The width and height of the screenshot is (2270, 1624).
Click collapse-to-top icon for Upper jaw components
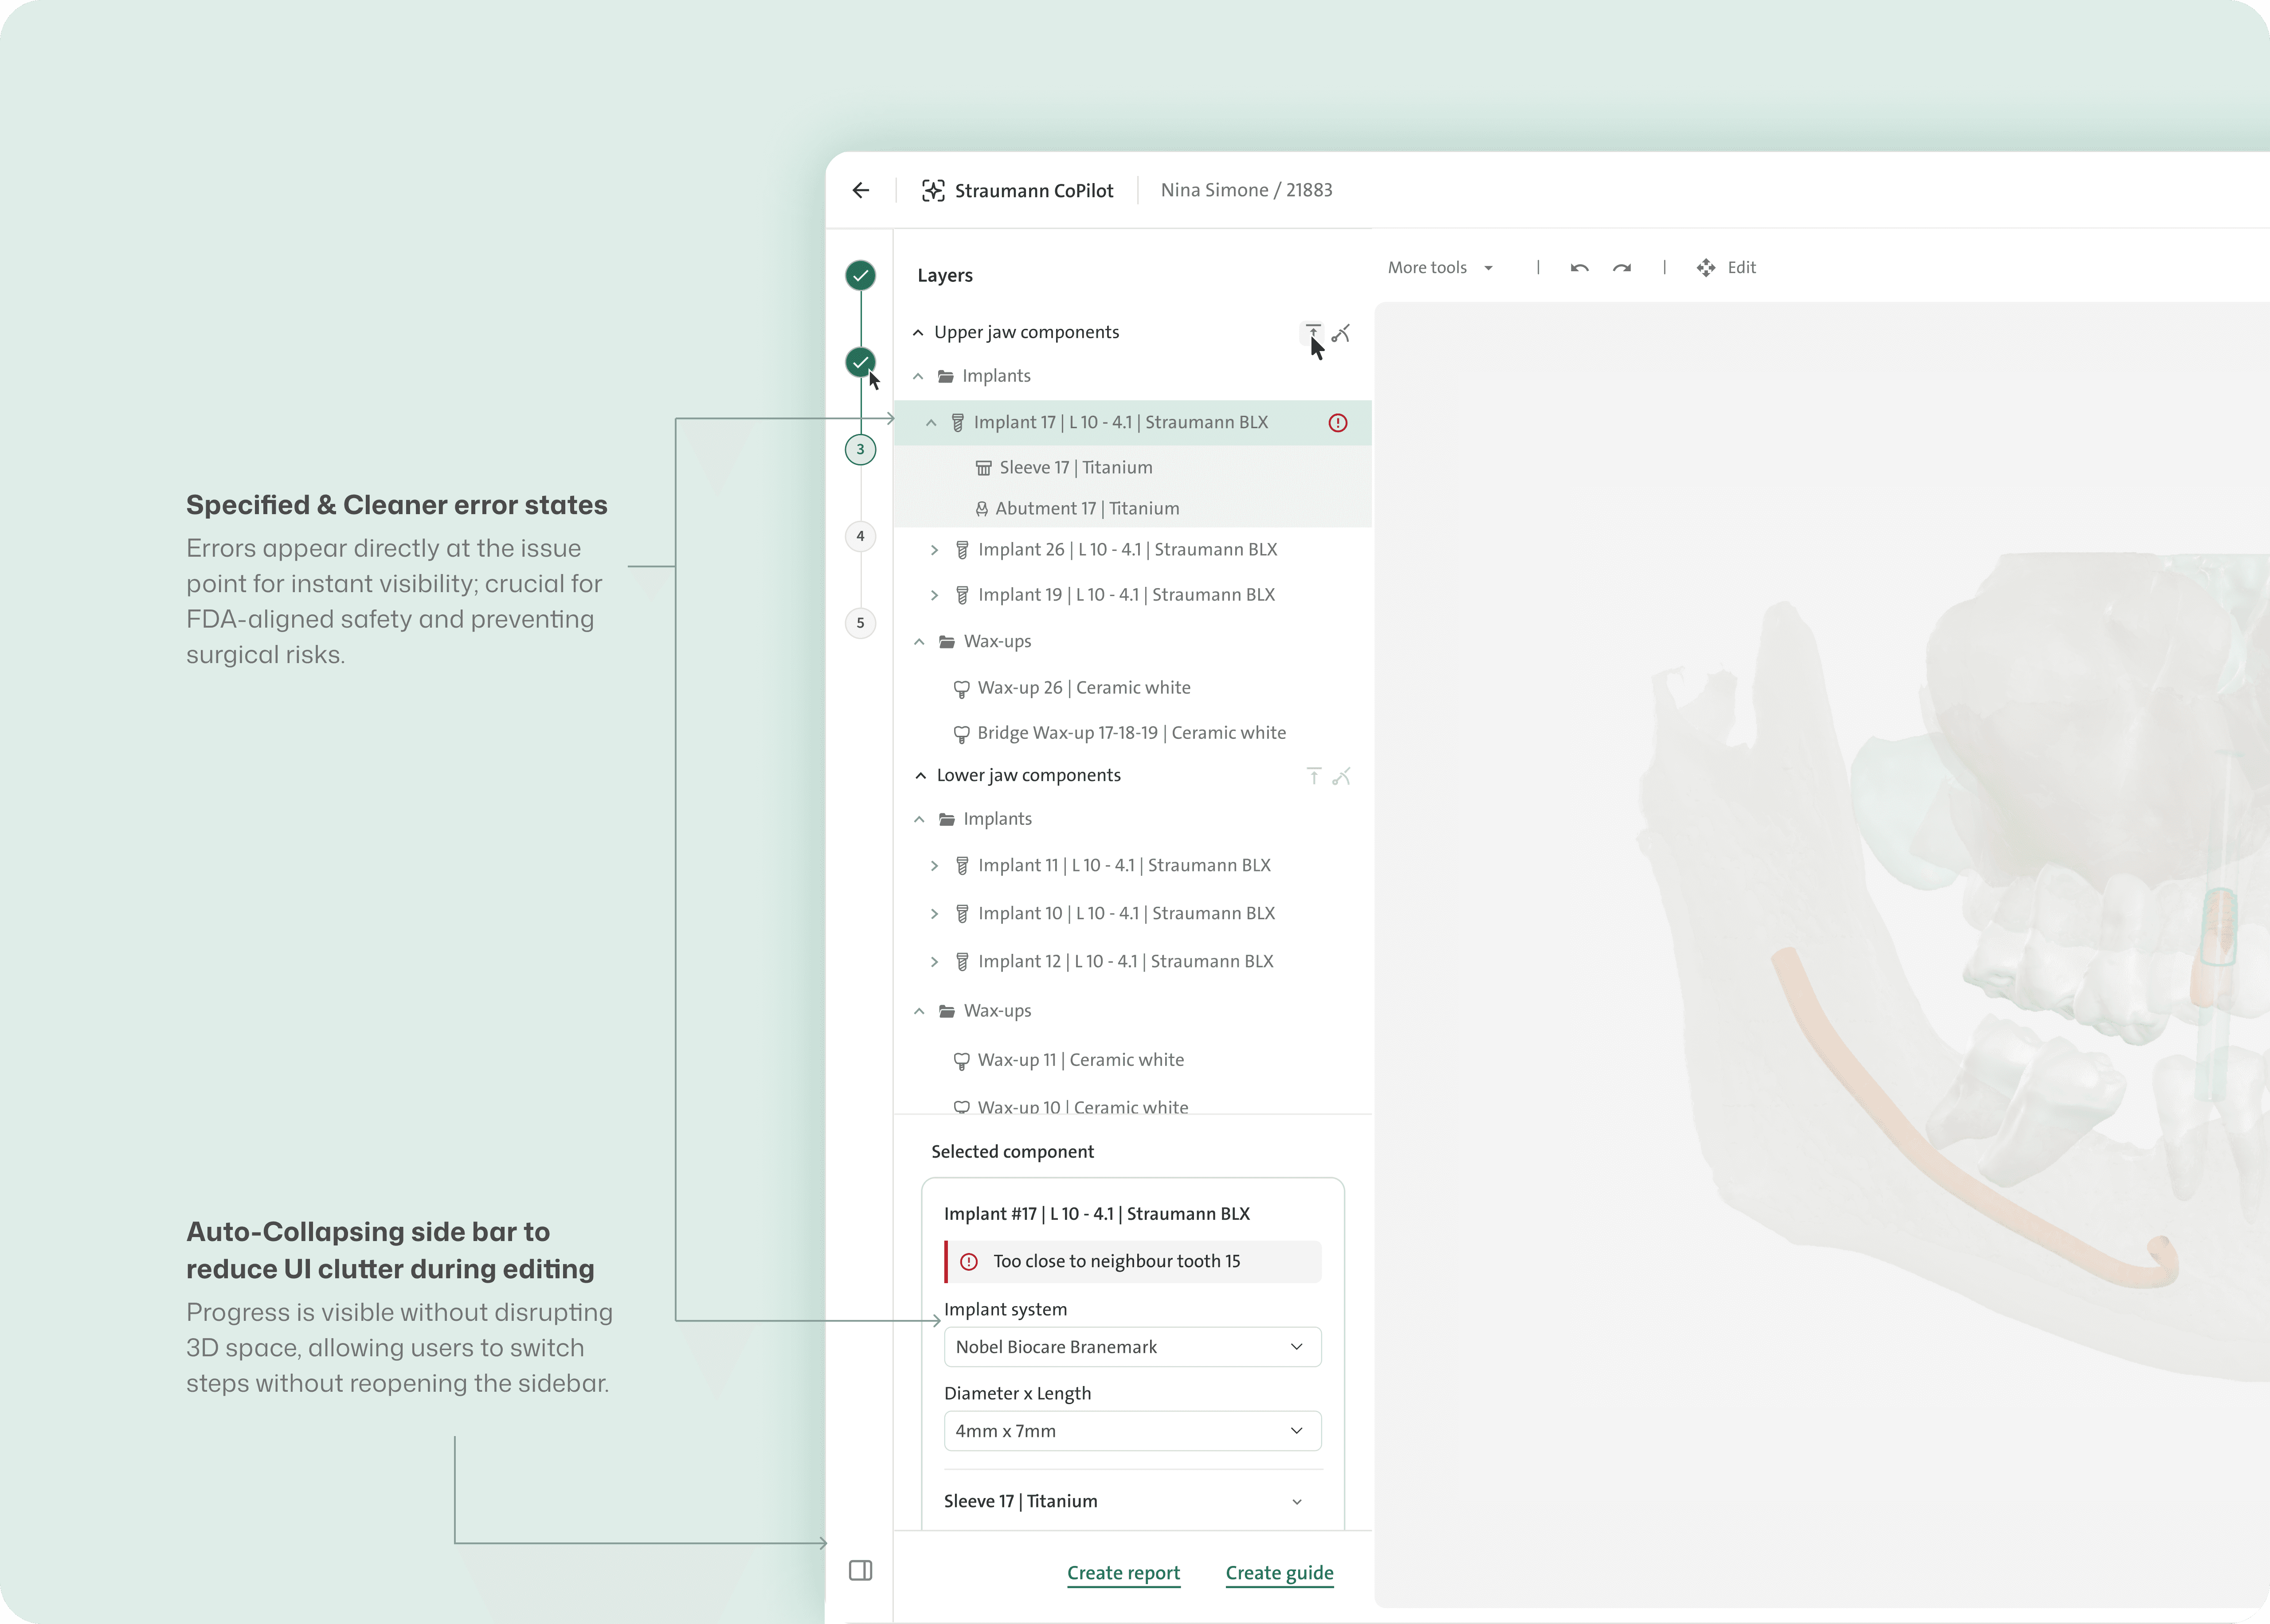[x=1312, y=332]
